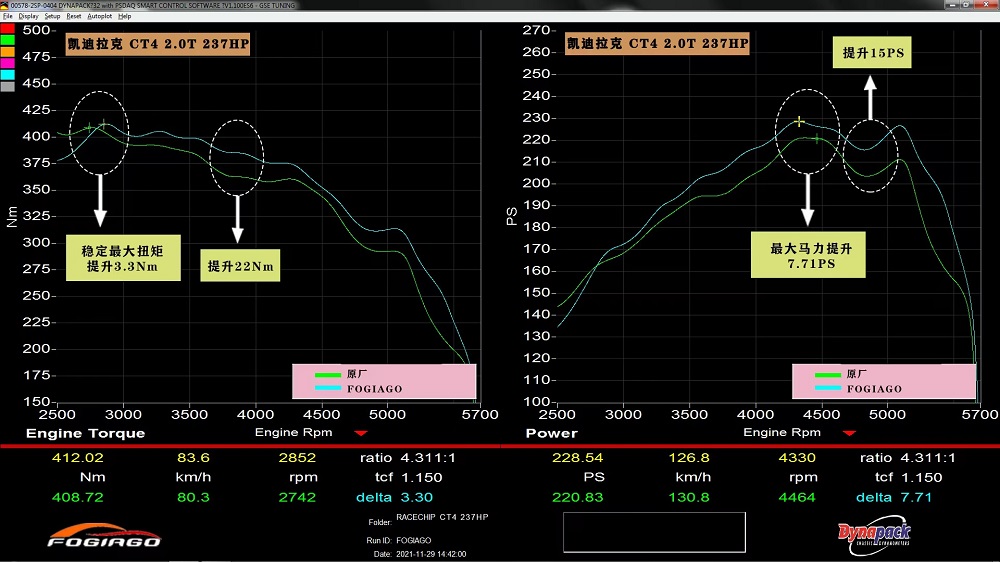Open the Help menu
This screenshot has width=1000, height=562.
click(x=124, y=16)
